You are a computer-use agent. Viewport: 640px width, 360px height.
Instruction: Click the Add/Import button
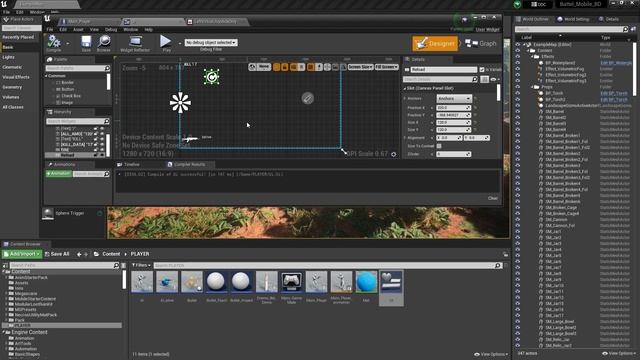point(22,254)
